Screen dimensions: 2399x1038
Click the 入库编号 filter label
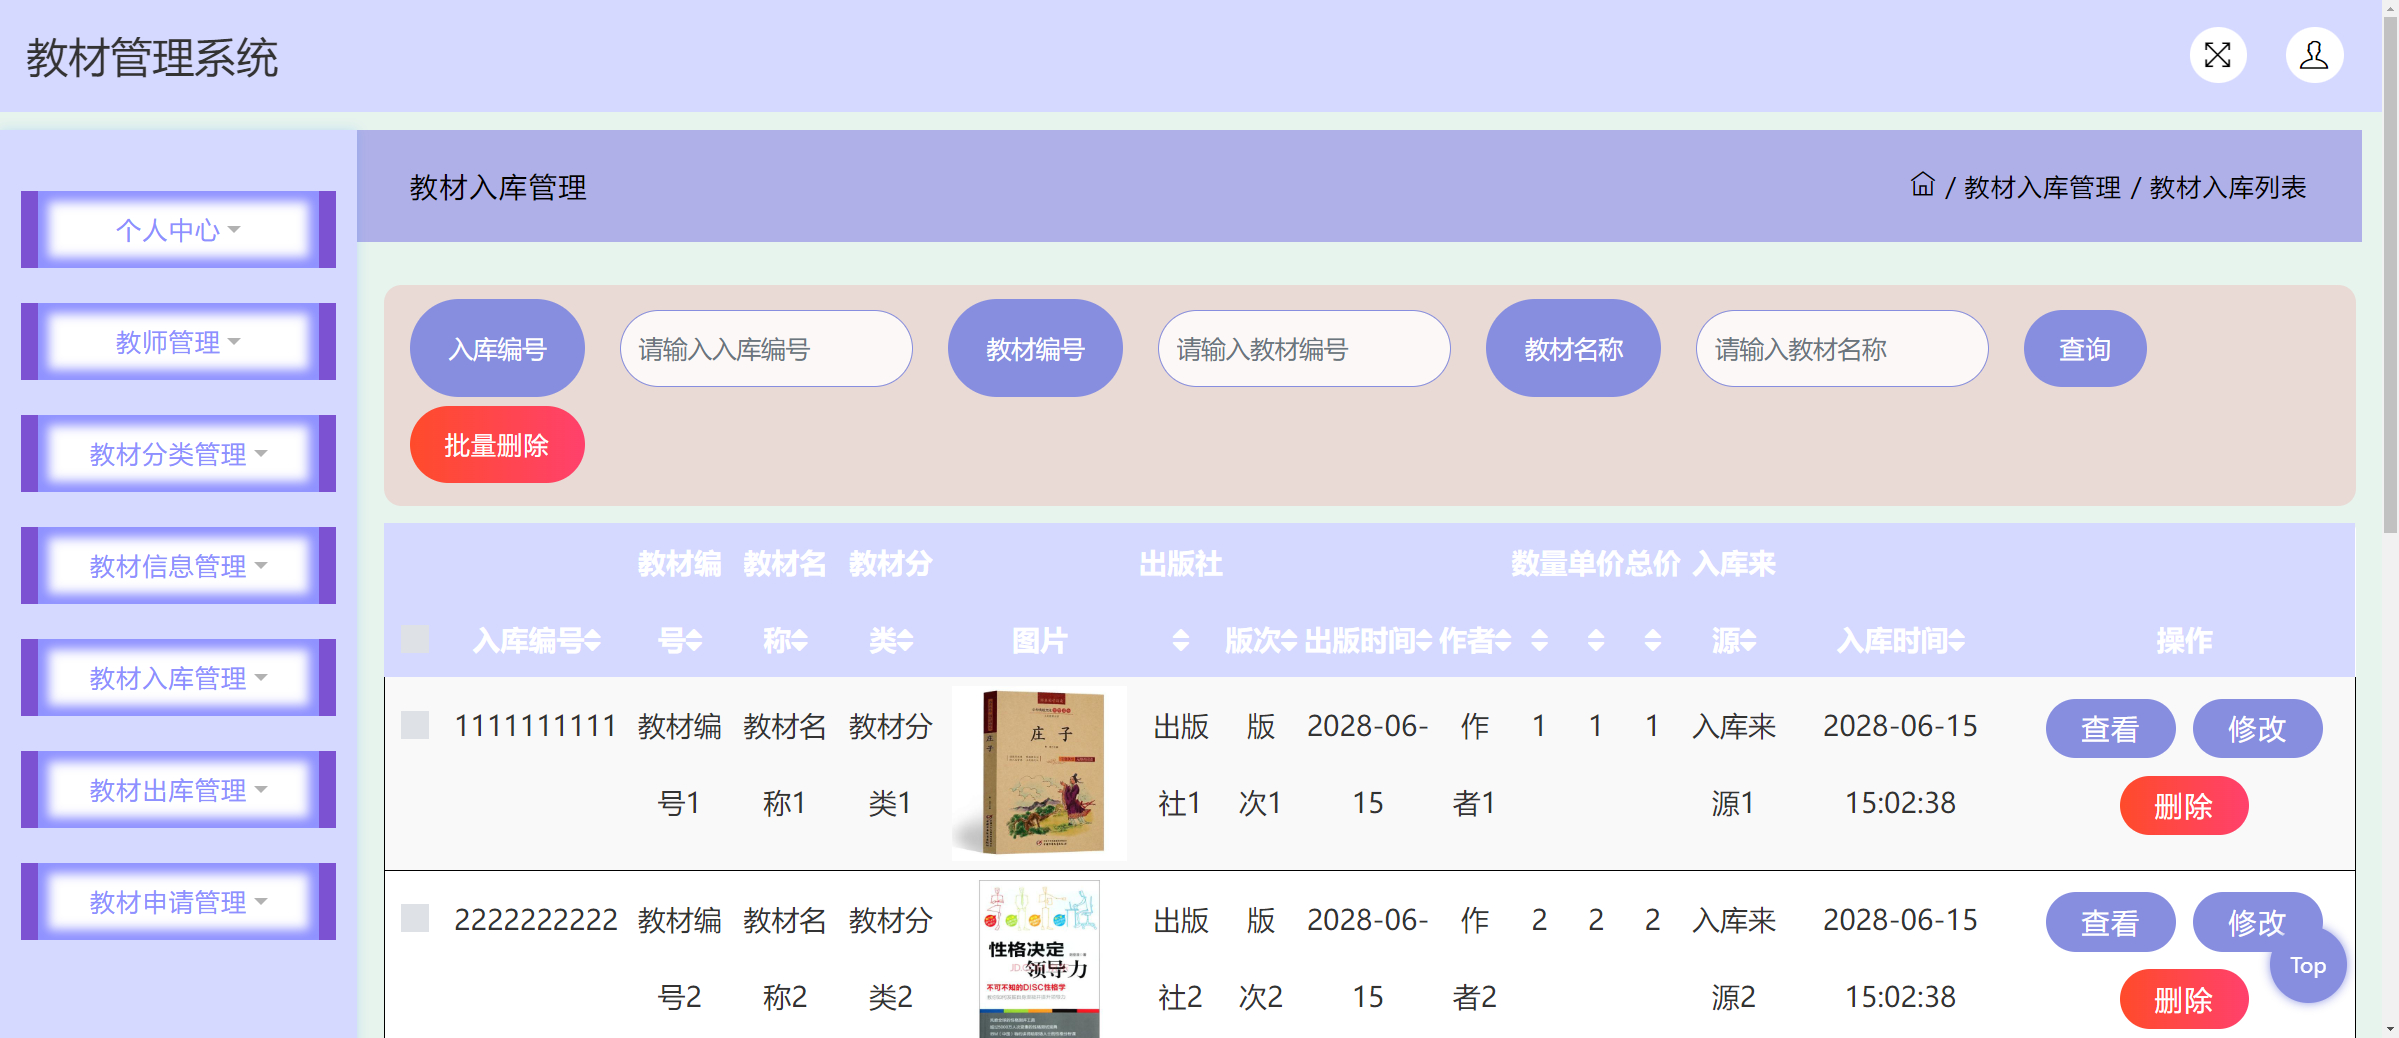tap(497, 349)
